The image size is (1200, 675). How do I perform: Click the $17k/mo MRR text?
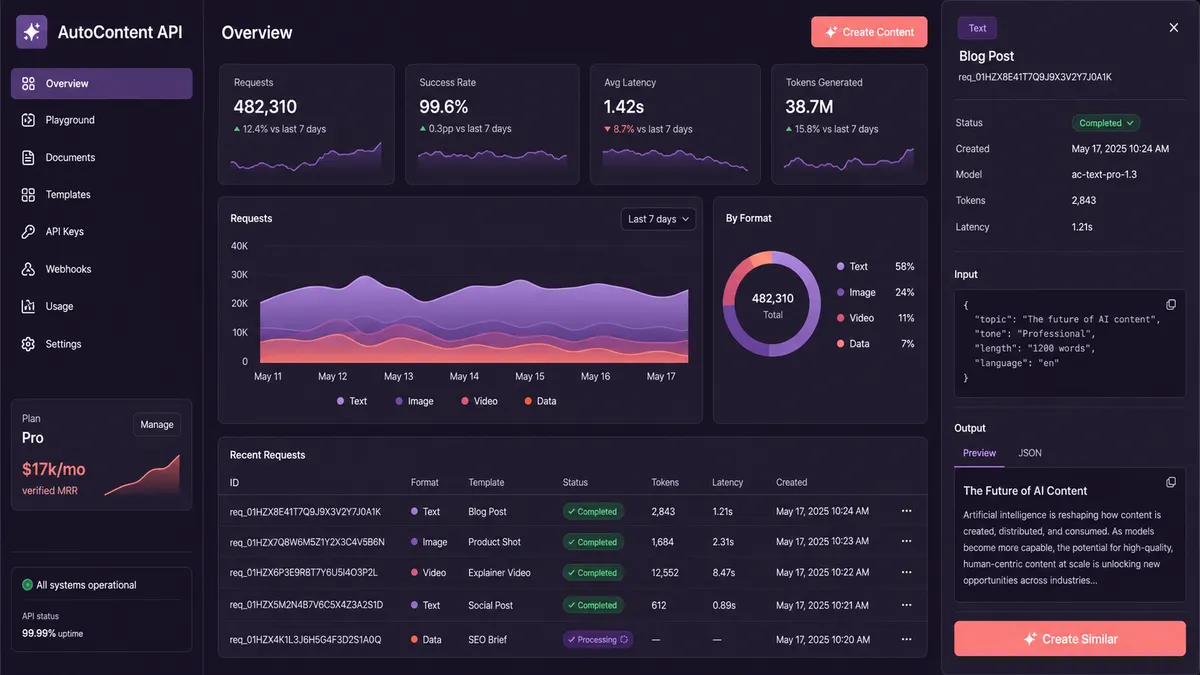tap(54, 469)
